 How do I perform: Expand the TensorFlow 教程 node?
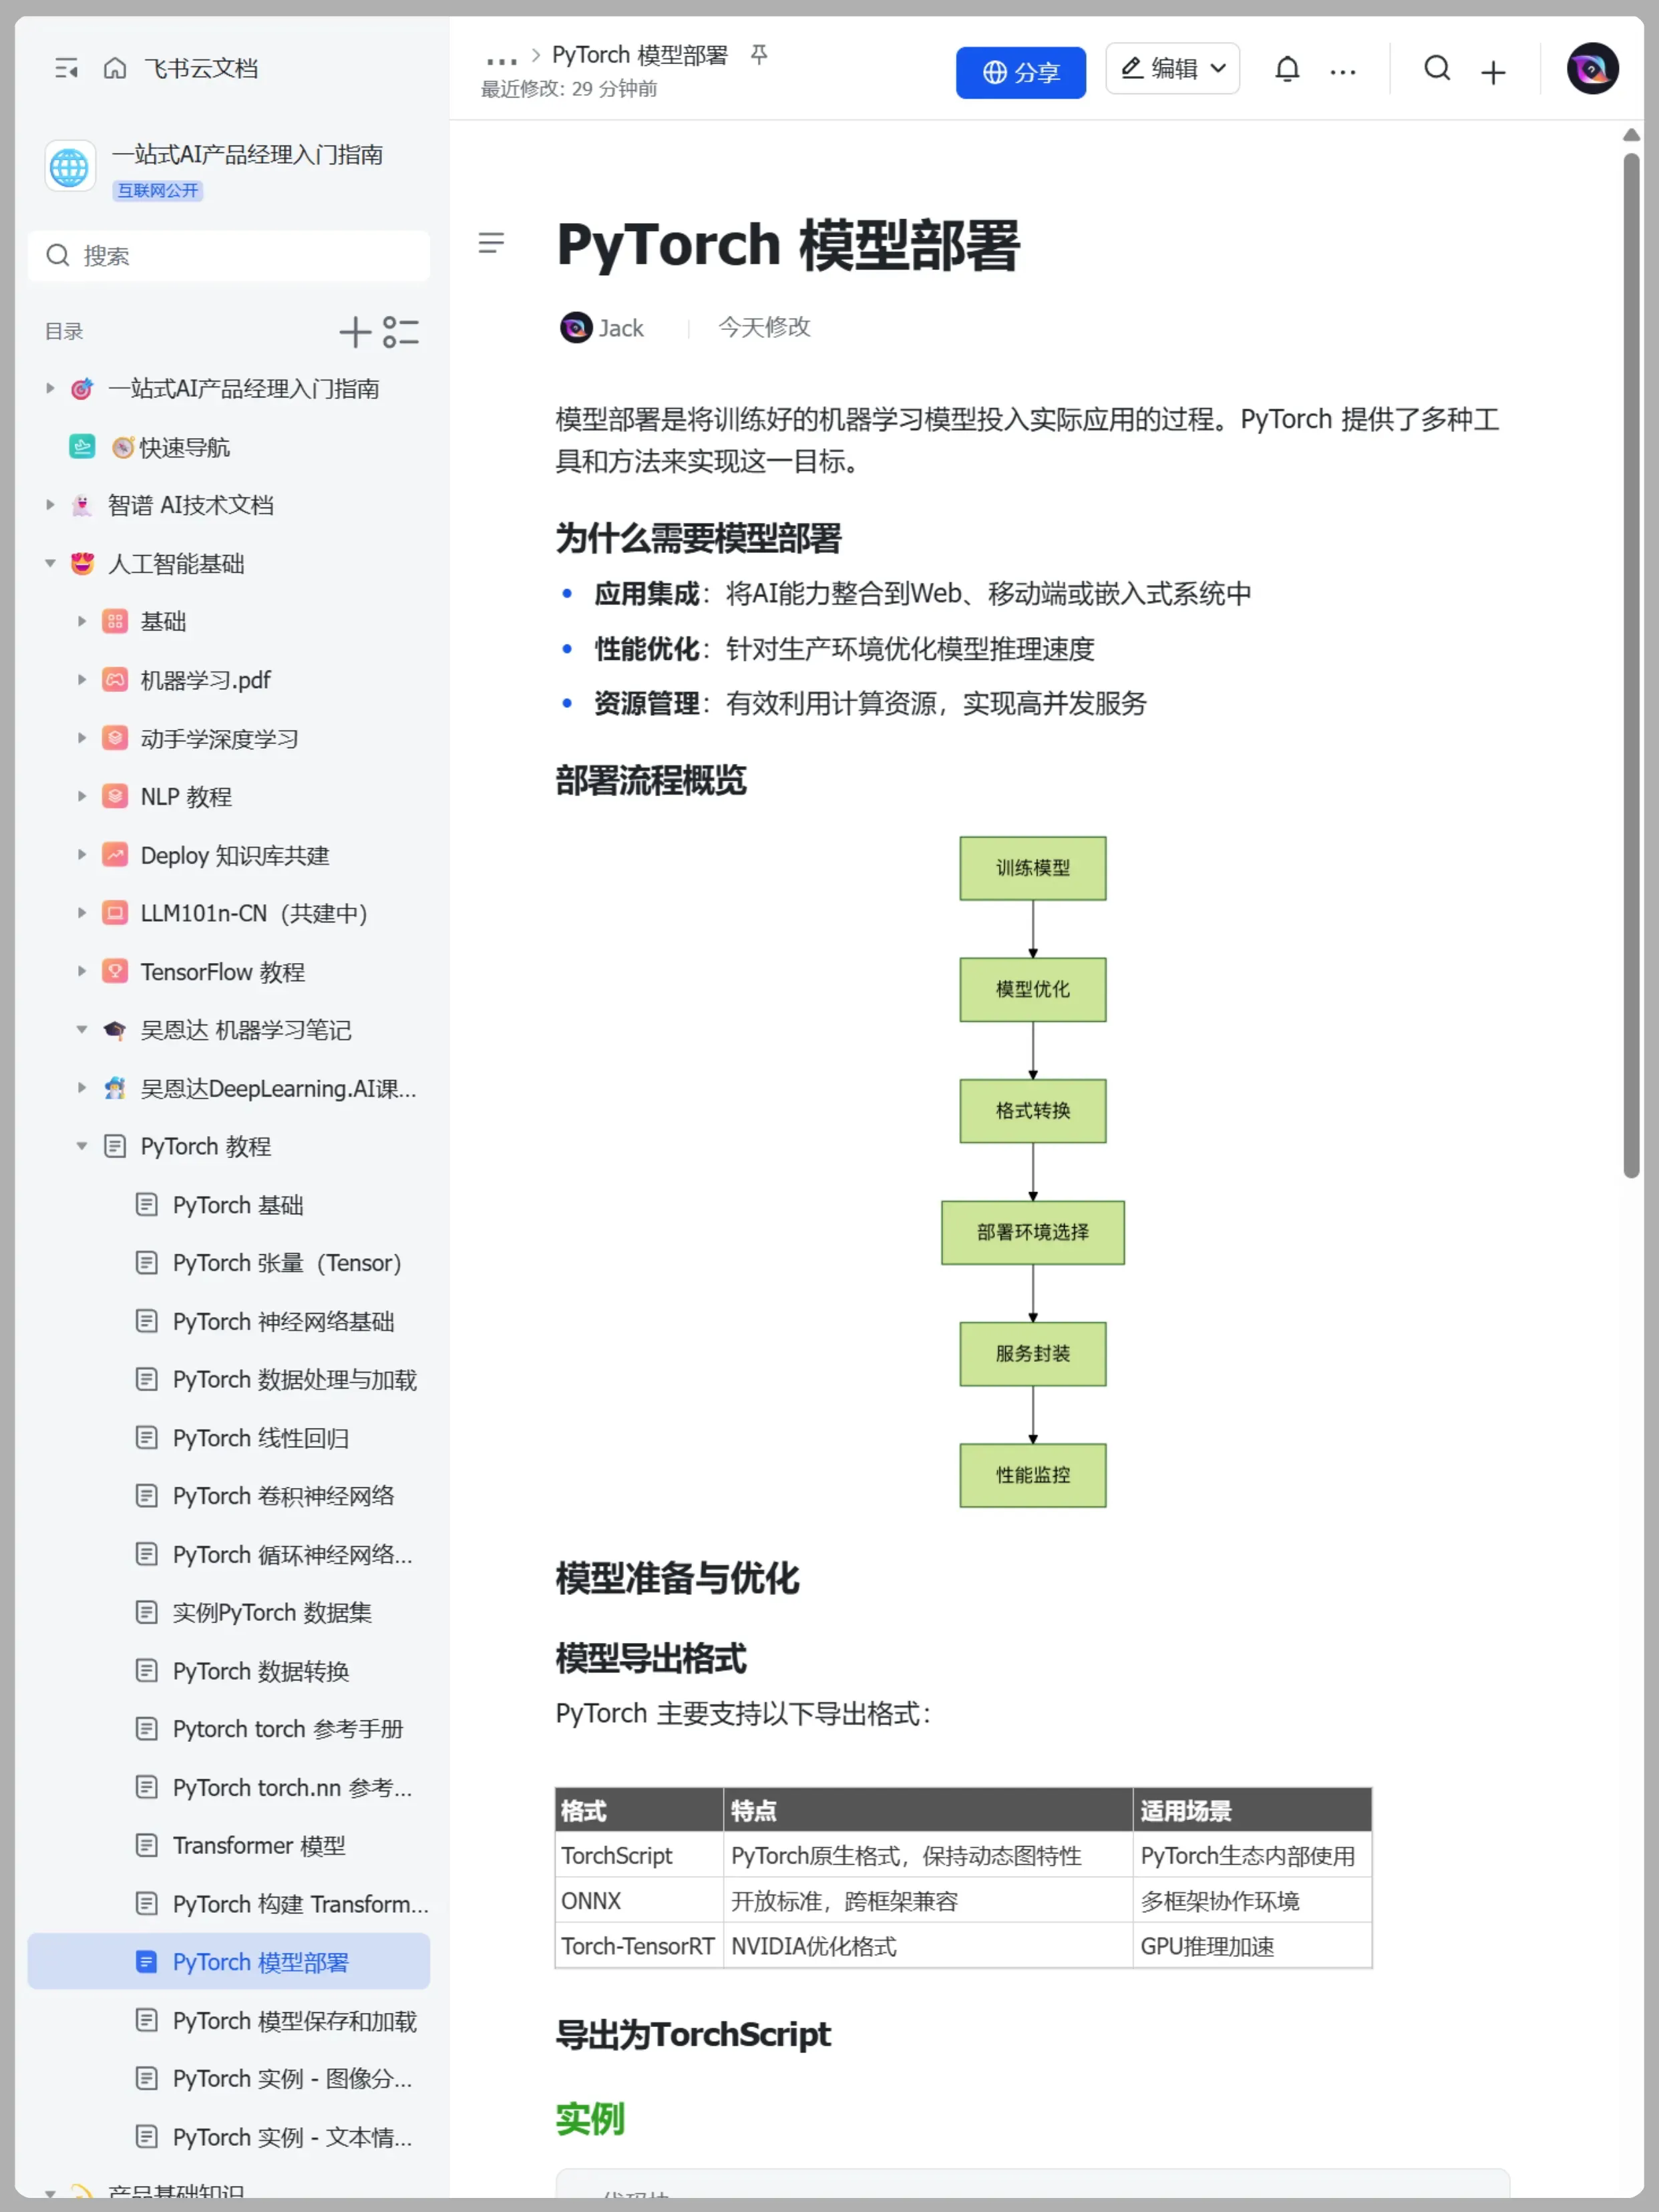point(82,971)
